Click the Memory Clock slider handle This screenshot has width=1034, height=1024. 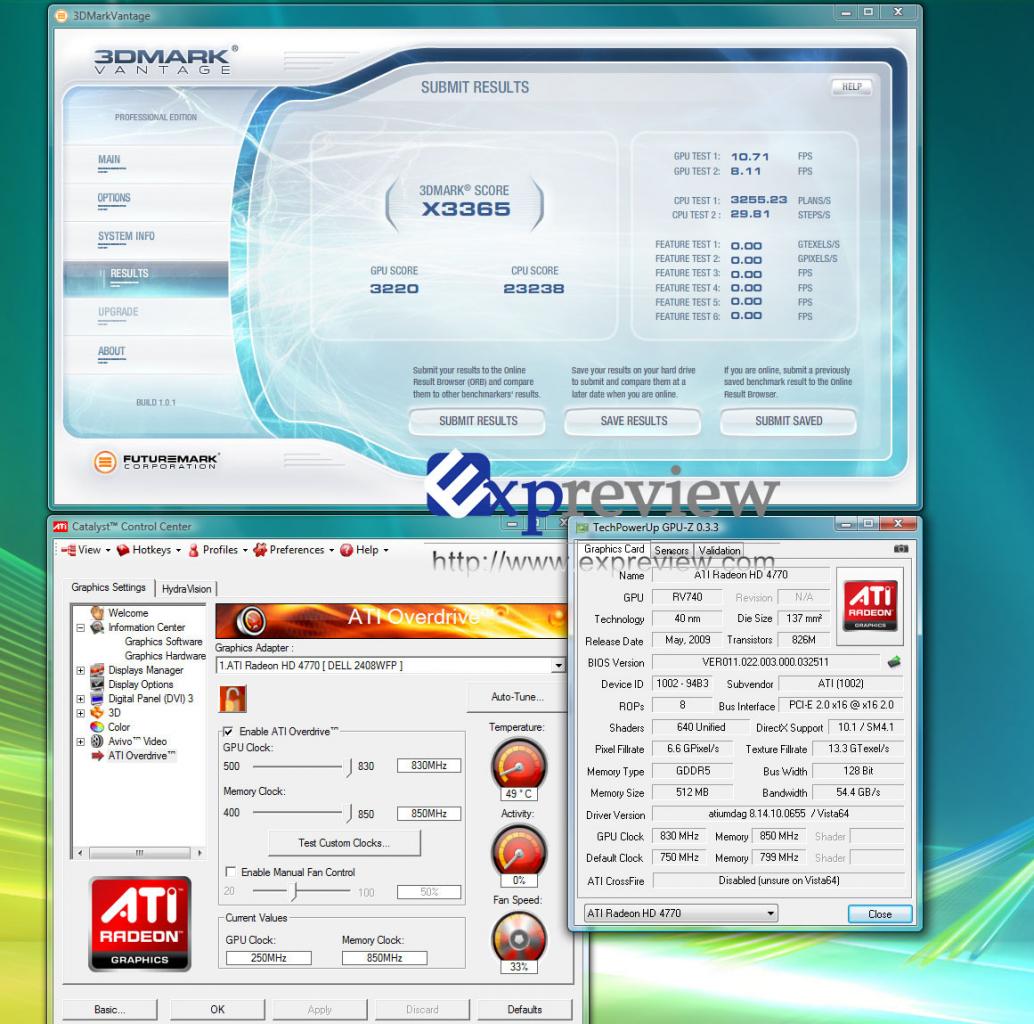click(349, 814)
